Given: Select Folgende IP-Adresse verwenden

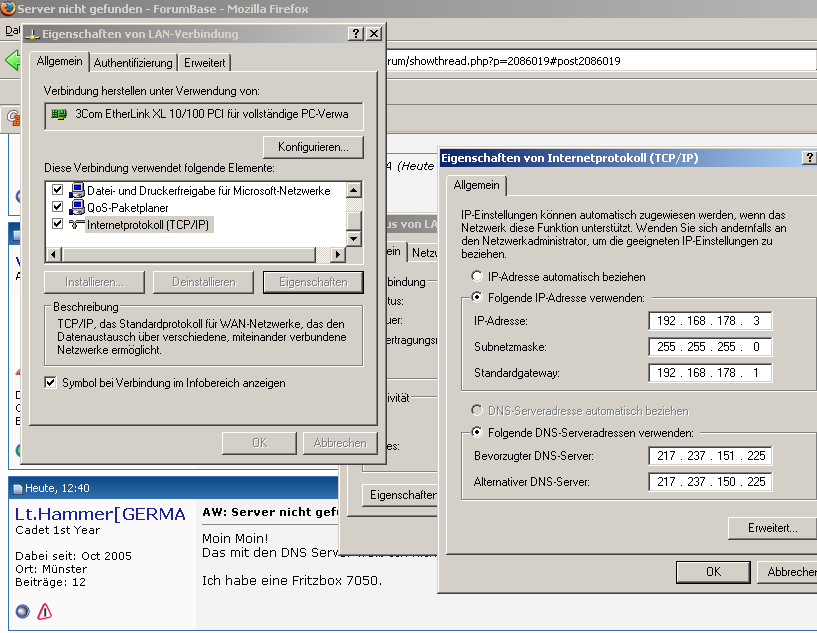Looking at the screenshot, I should coord(476,297).
